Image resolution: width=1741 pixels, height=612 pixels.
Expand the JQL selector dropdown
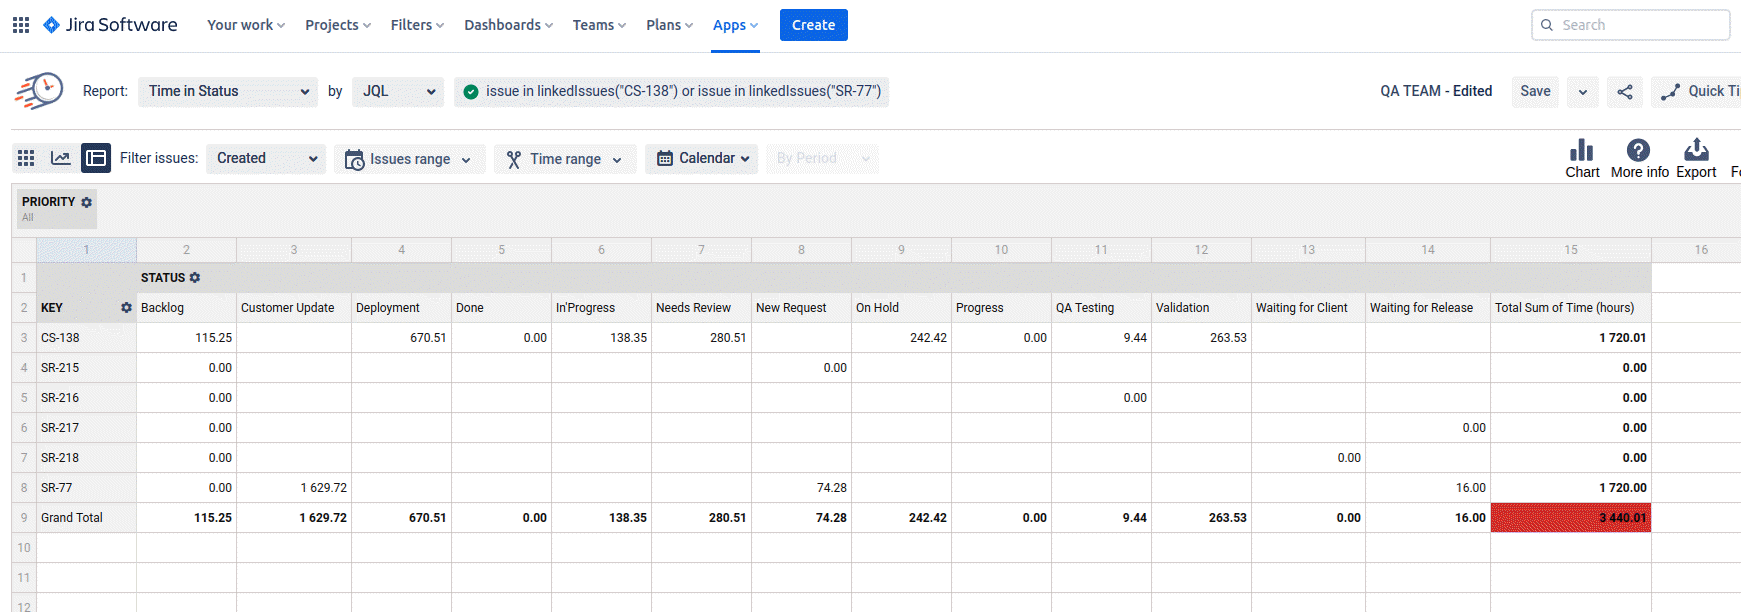(x=398, y=92)
